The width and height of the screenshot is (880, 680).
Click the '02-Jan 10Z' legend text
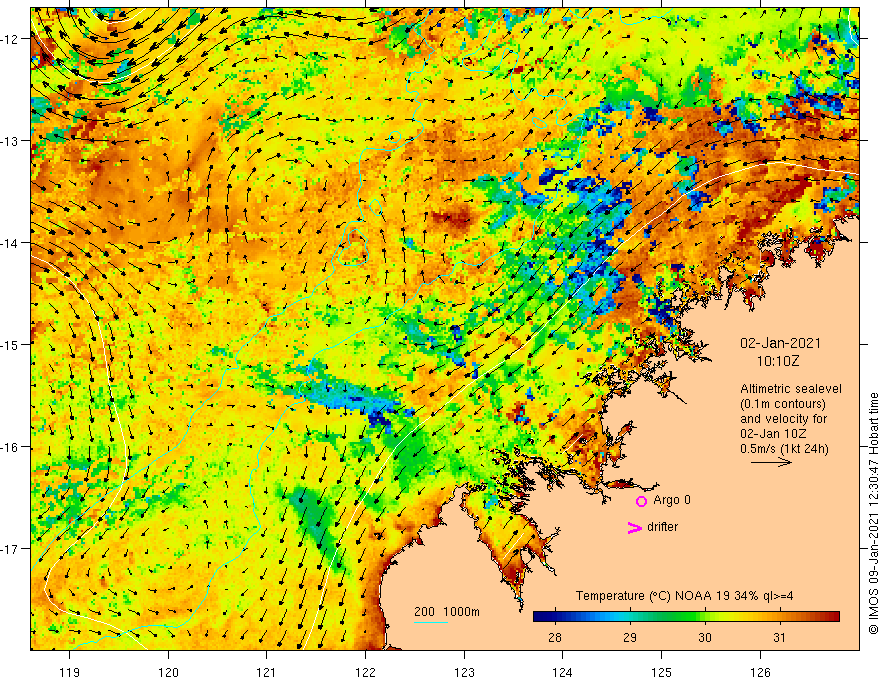coord(773,434)
